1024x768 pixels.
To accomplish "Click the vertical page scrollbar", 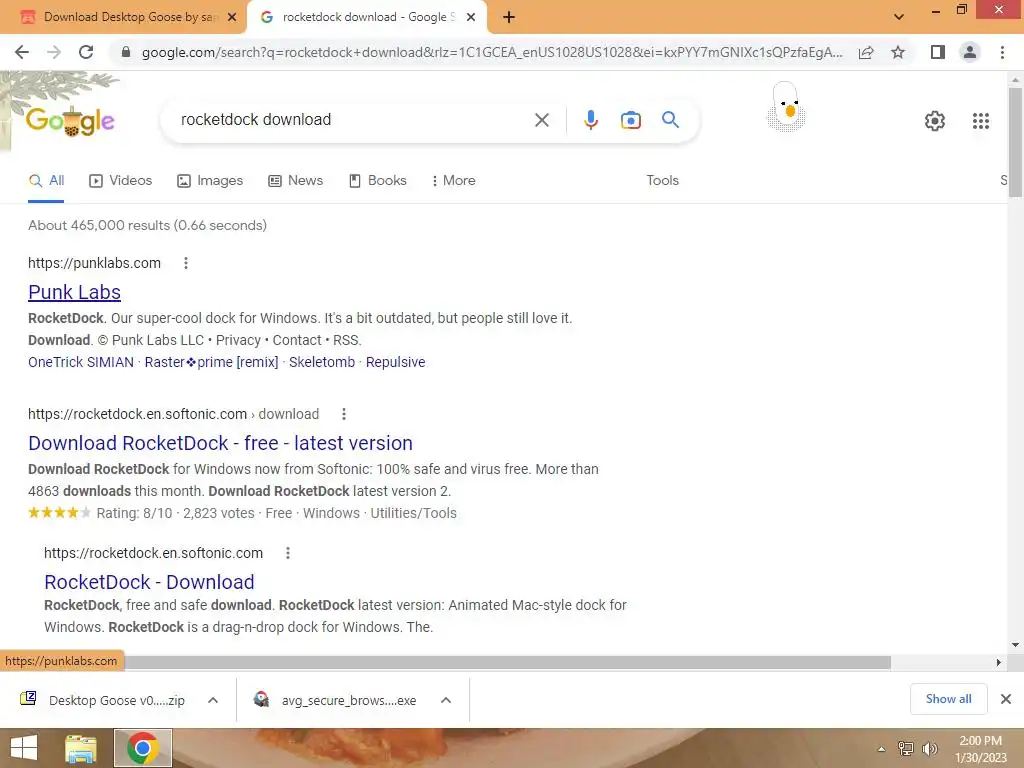I will click(1015, 142).
